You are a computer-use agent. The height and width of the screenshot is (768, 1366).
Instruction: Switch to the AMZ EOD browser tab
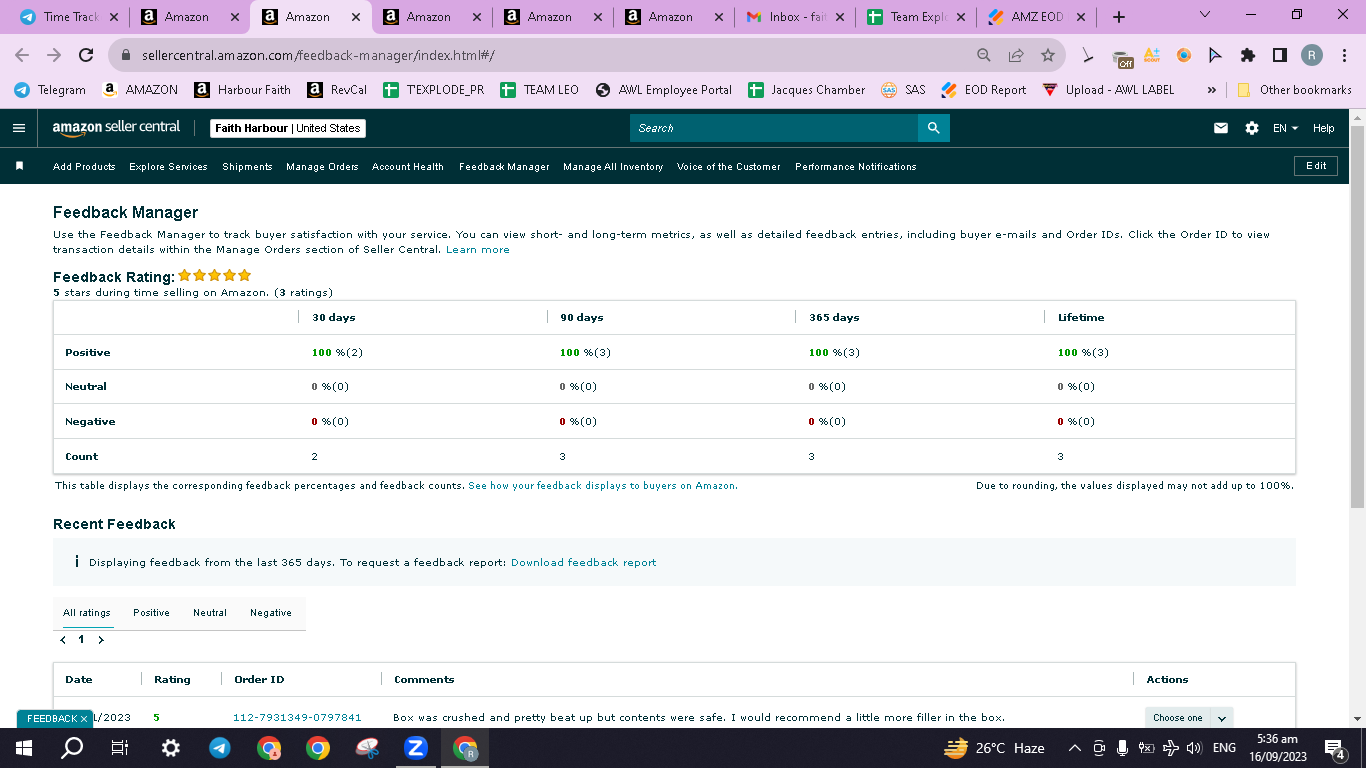tap(1037, 17)
